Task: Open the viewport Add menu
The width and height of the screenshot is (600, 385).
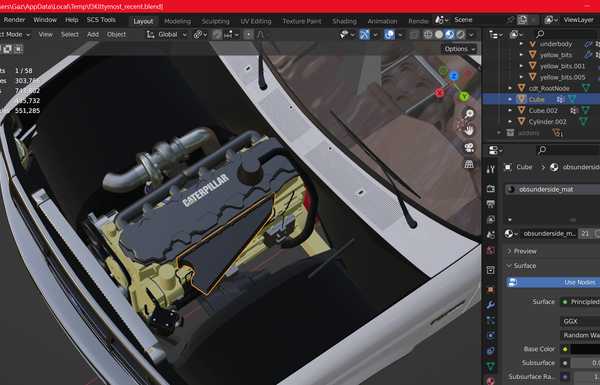Action: (x=93, y=34)
